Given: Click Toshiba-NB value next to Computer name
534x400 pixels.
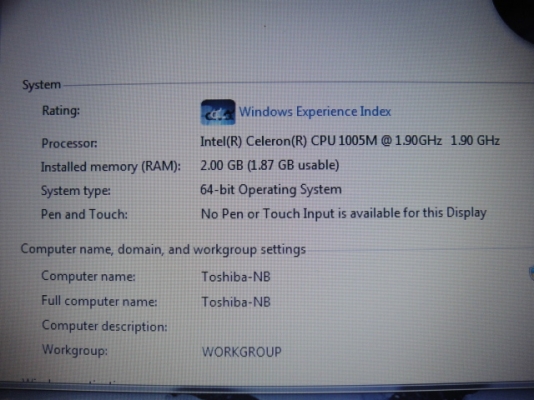Looking at the screenshot, I should (x=236, y=277).
